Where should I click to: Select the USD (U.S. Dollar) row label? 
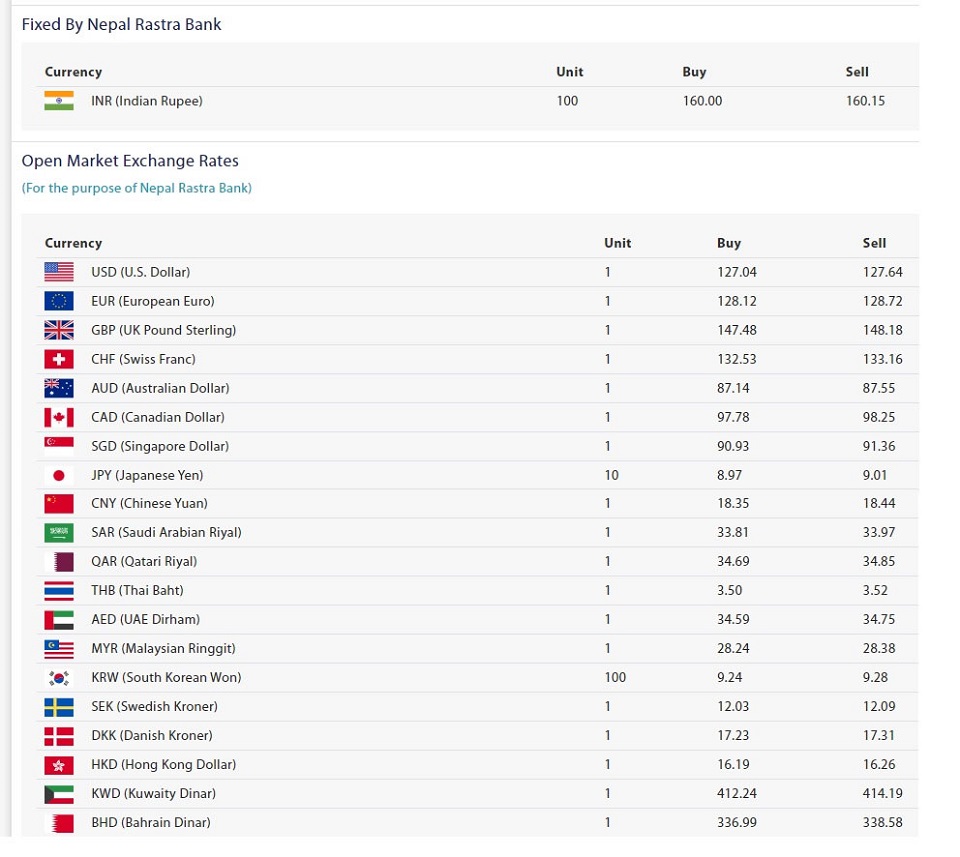[141, 272]
